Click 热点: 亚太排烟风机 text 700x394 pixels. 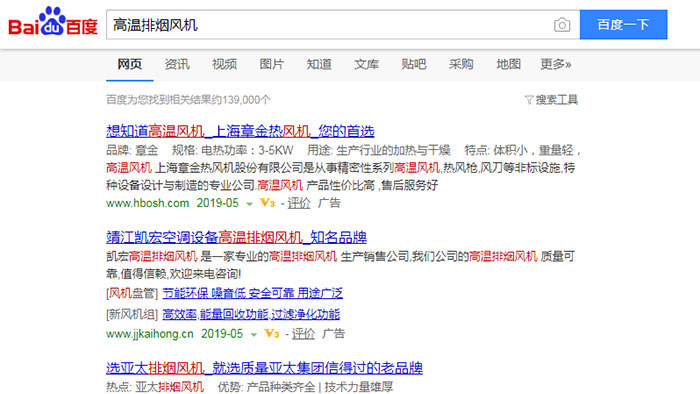155,386
